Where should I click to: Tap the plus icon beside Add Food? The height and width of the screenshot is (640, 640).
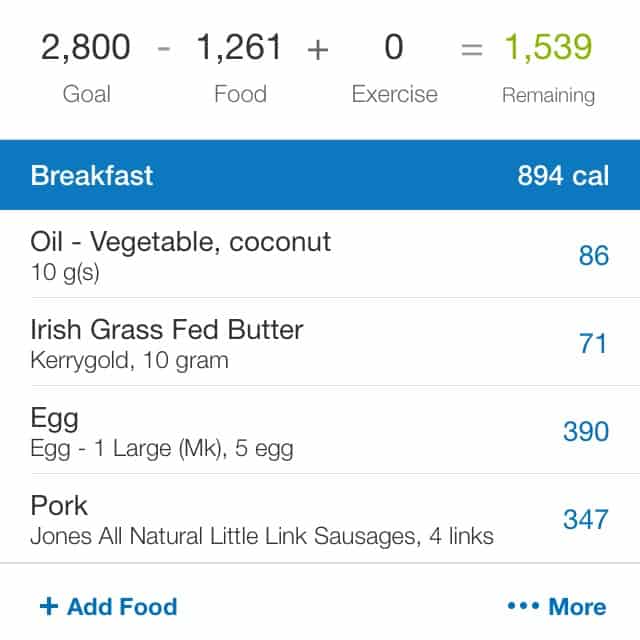coord(49,606)
